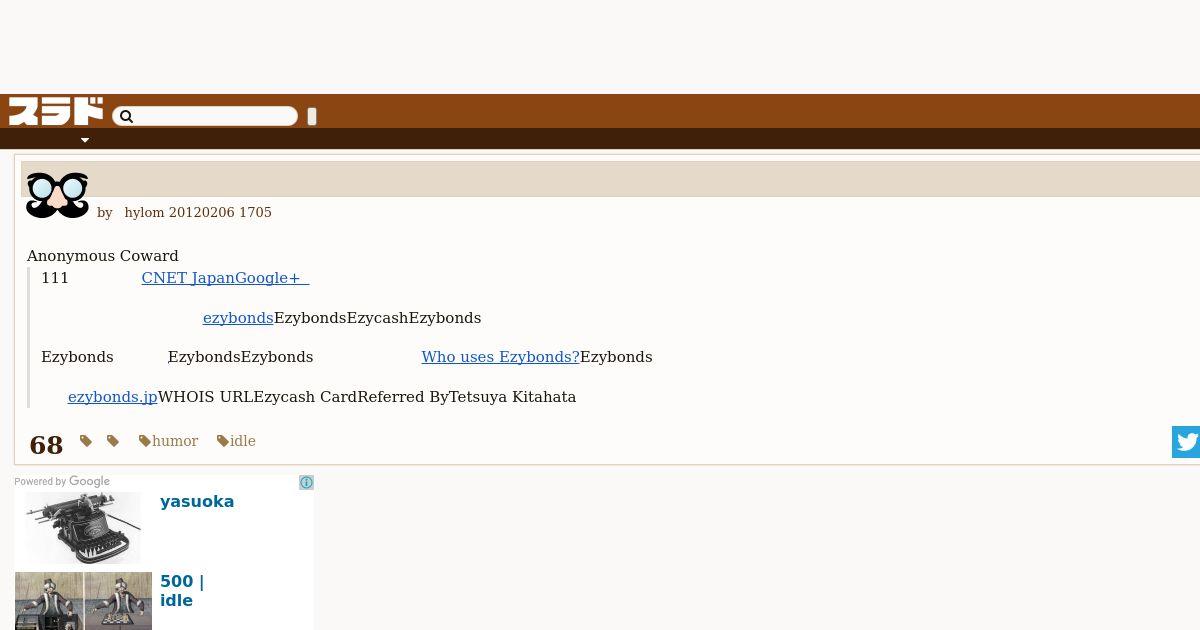The height and width of the screenshot is (630, 1200).
Task: Click the 20120206 1705 timestamp
Action: pos(220,213)
